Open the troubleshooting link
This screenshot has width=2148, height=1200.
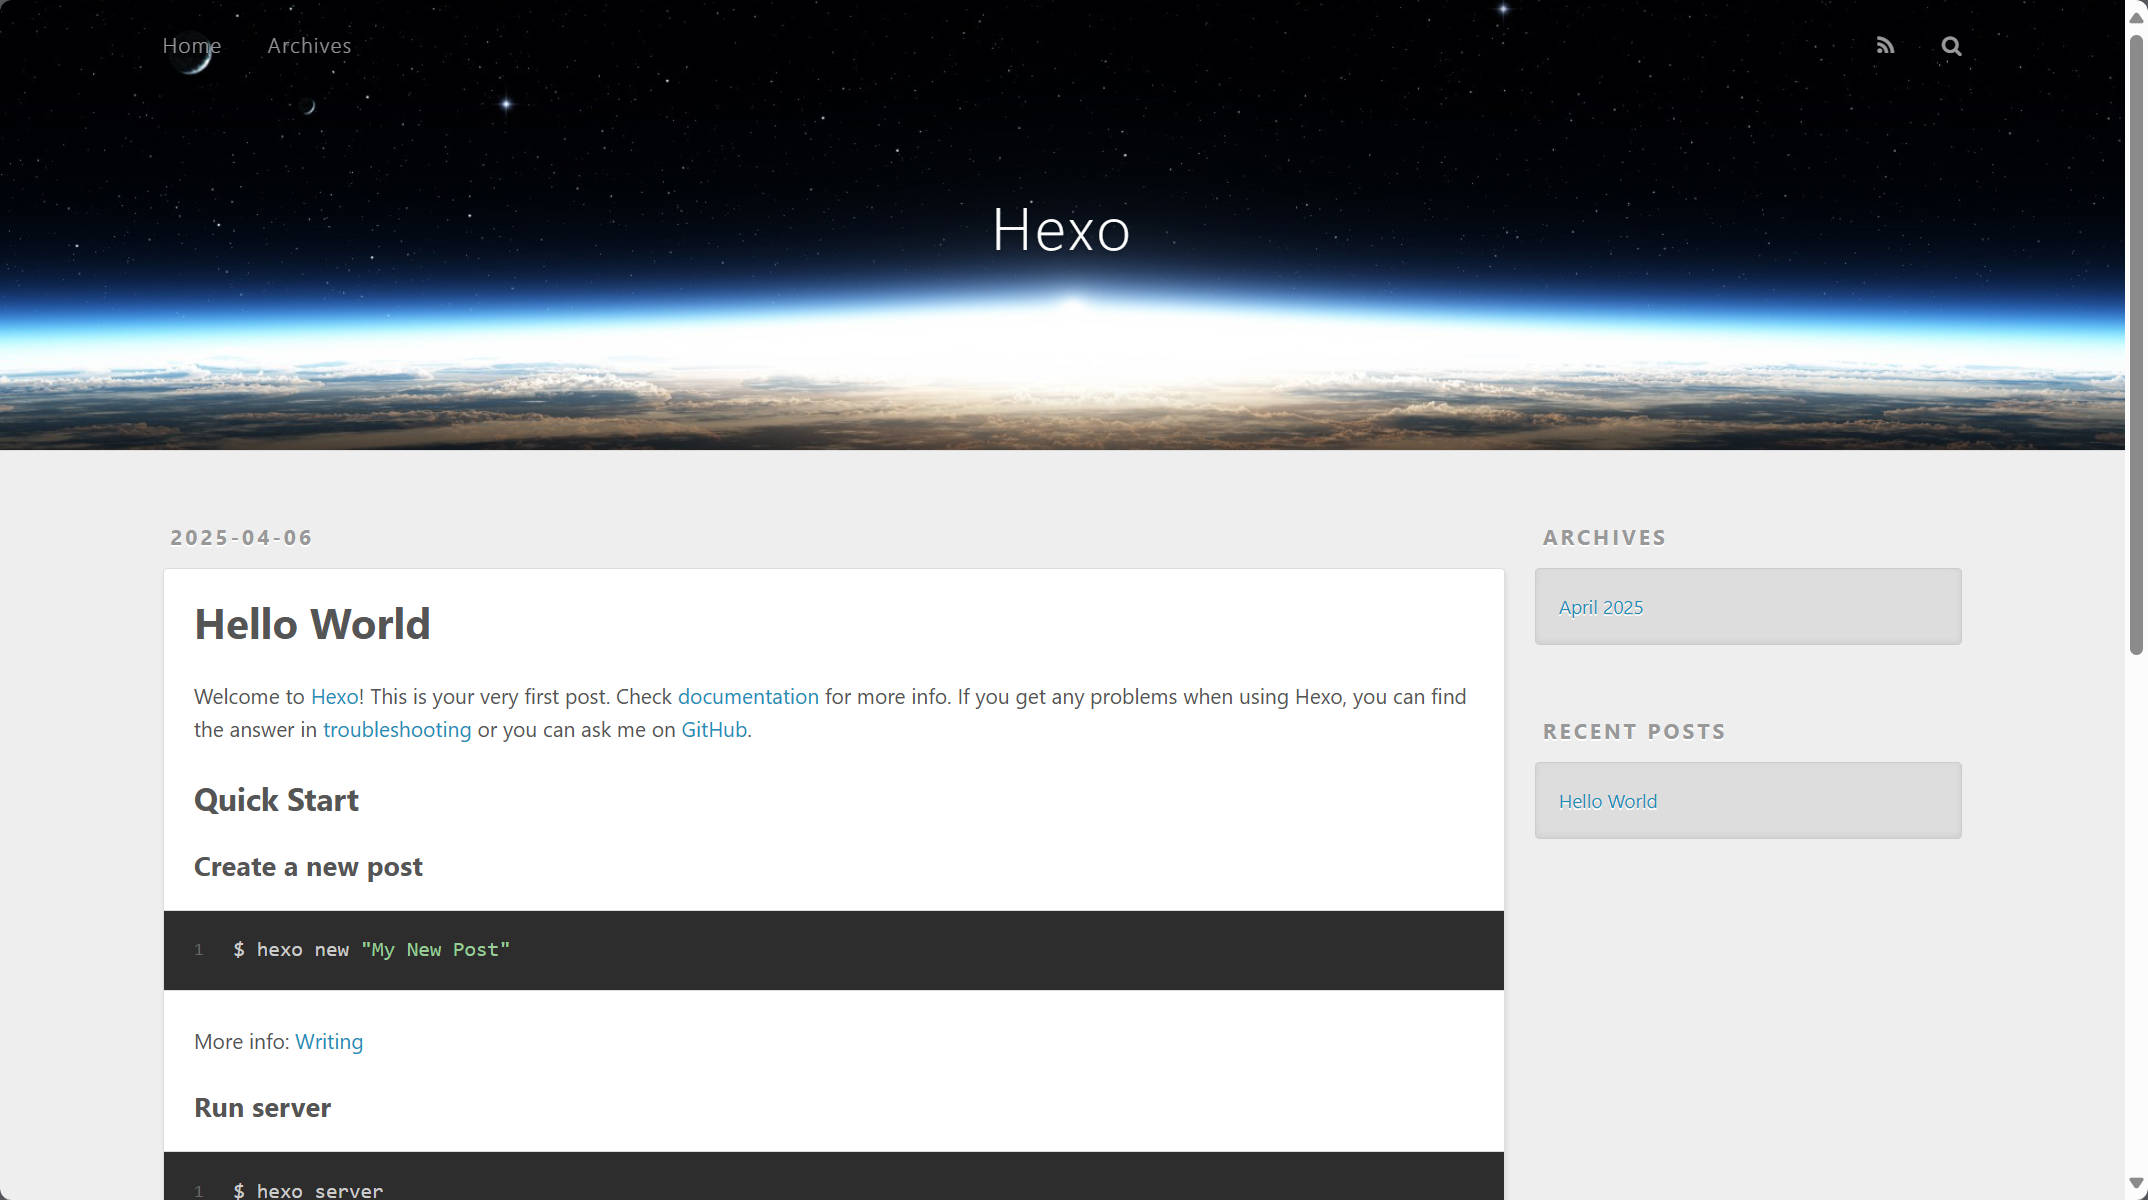[396, 730]
